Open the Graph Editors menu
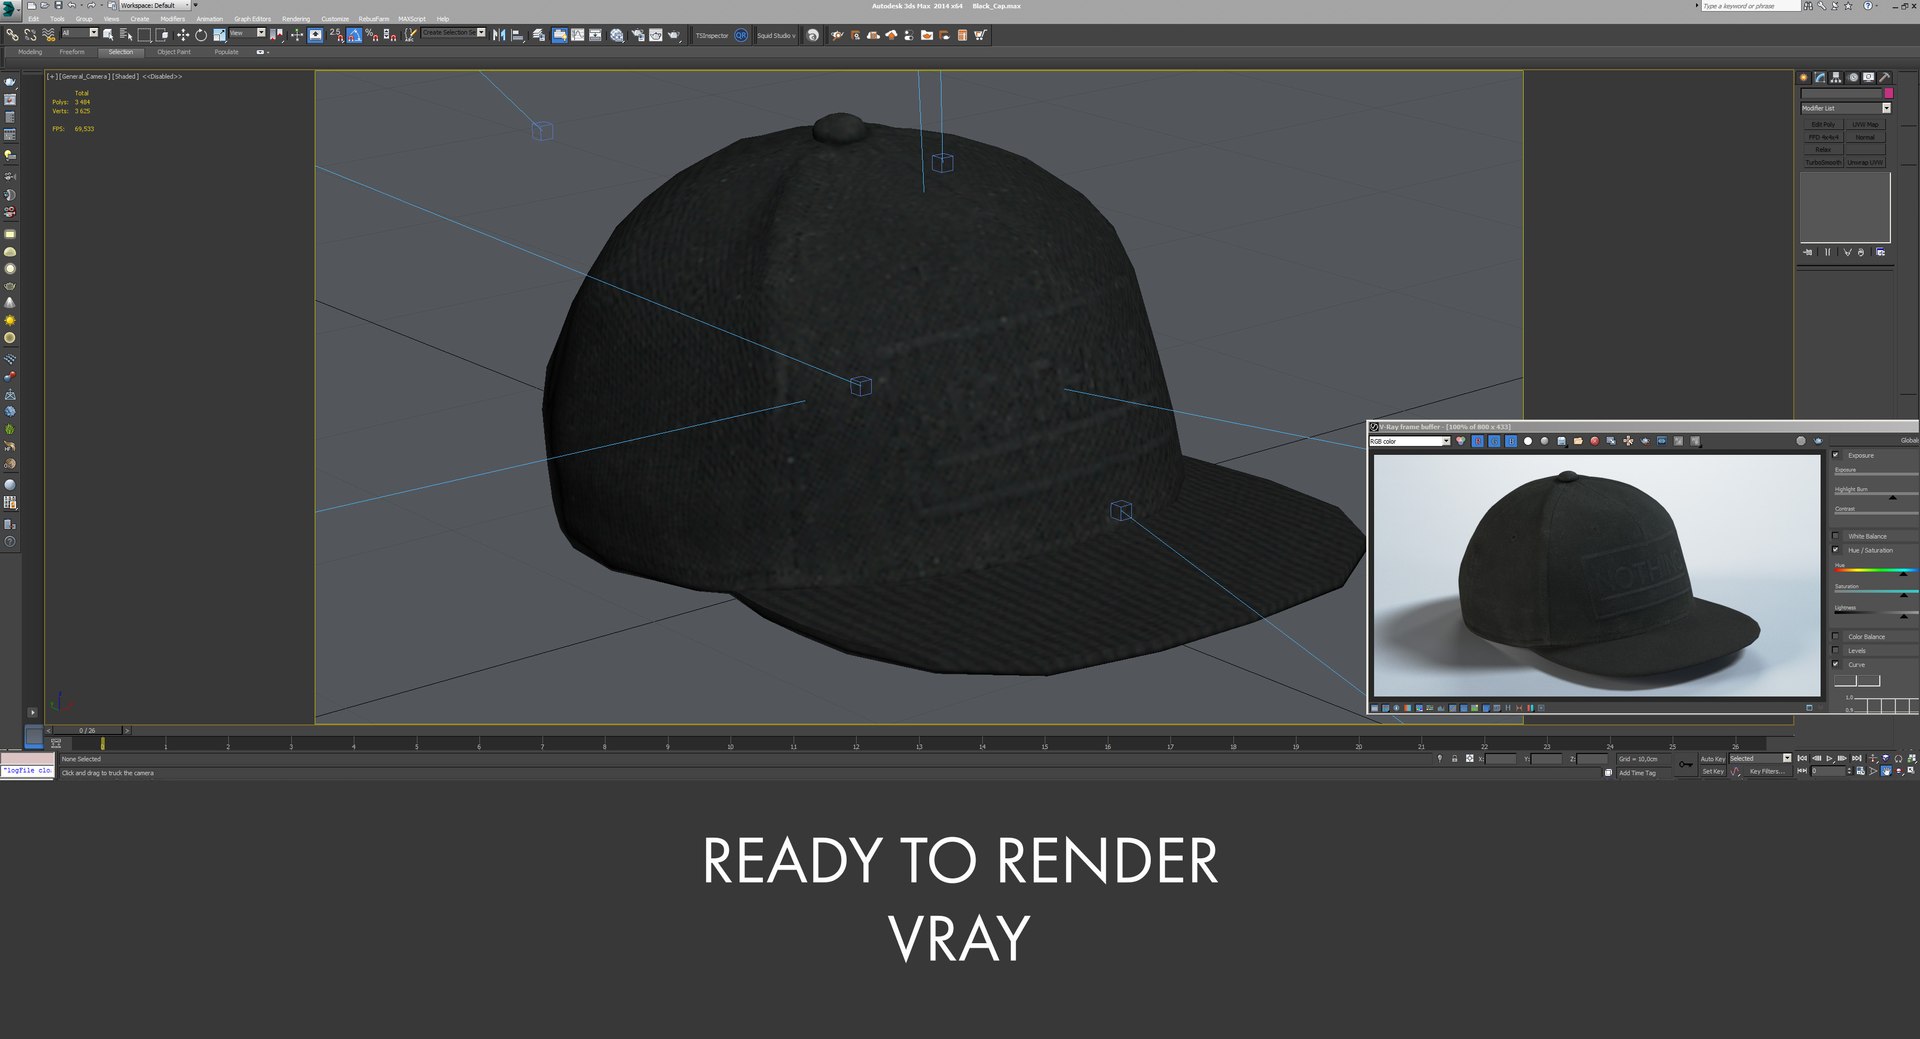This screenshot has height=1039, width=1920. (x=252, y=19)
